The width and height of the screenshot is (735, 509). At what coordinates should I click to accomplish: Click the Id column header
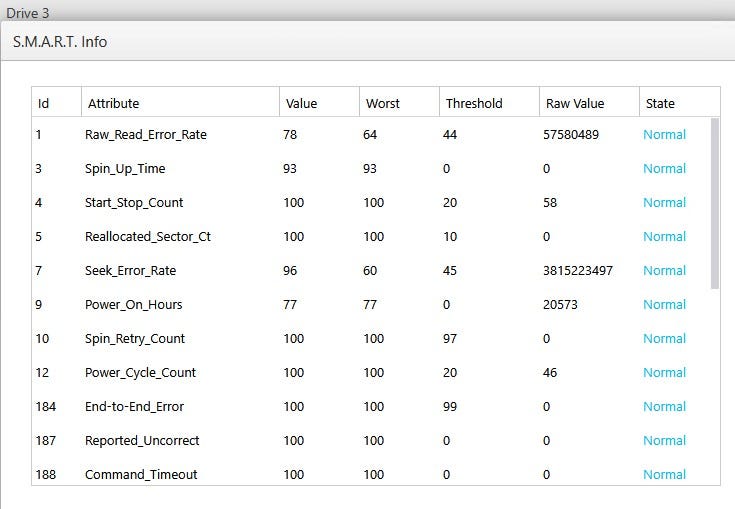(44, 103)
